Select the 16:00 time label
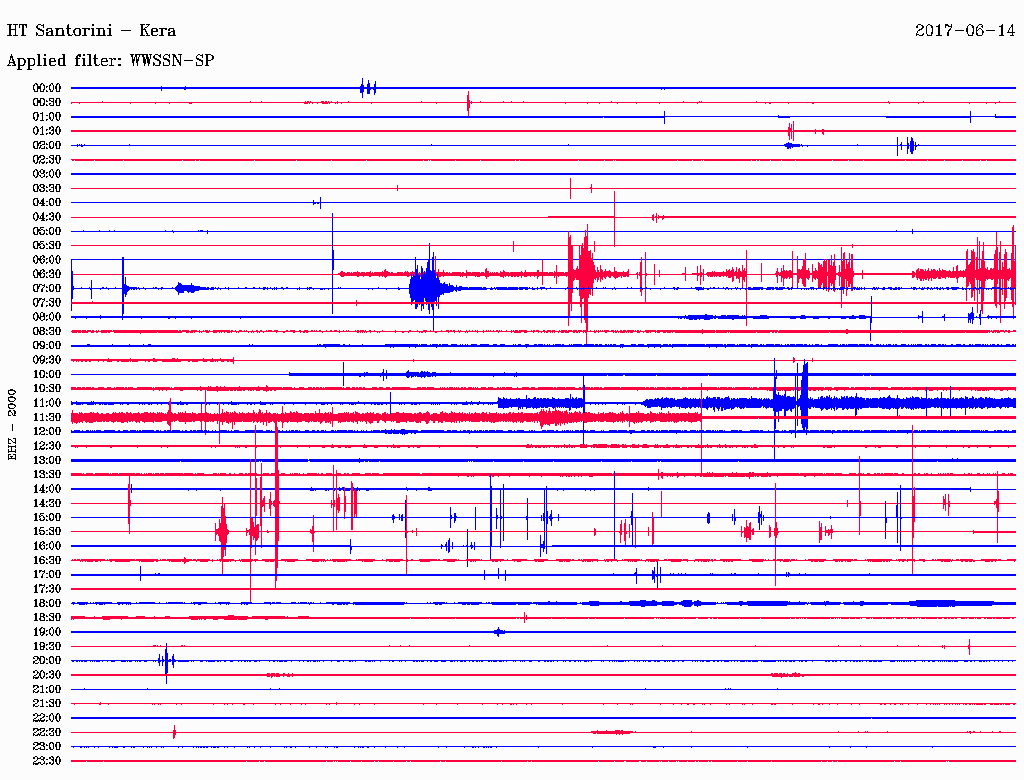The width and height of the screenshot is (1024, 780). [x=47, y=546]
